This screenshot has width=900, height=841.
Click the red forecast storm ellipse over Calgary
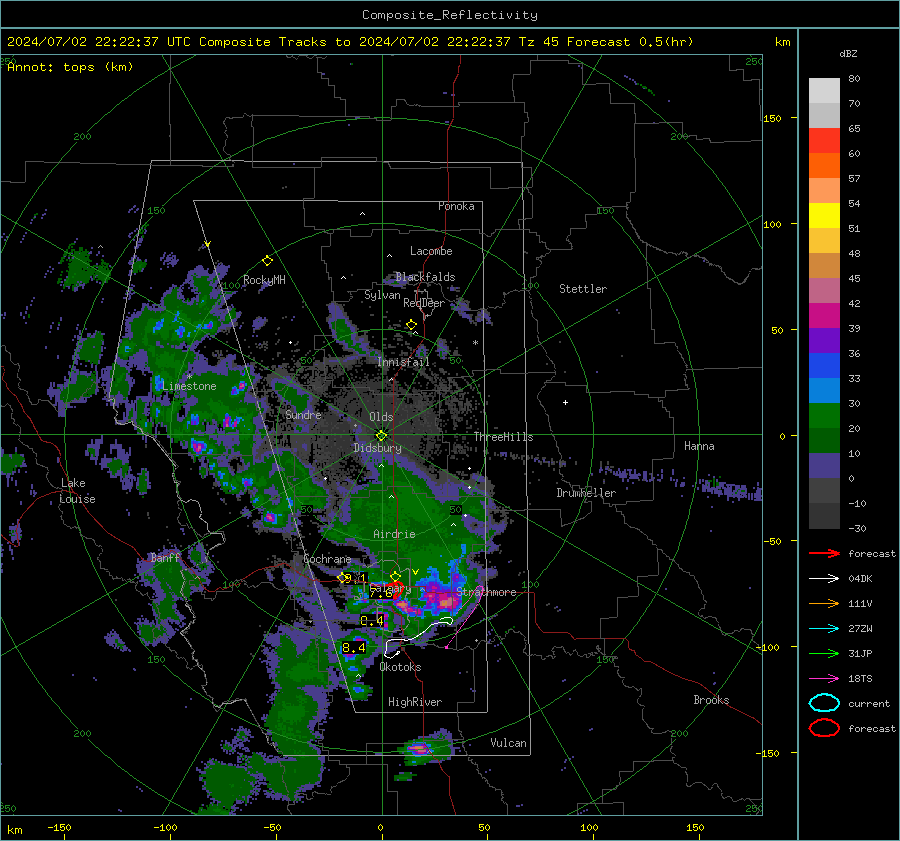click(394, 590)
